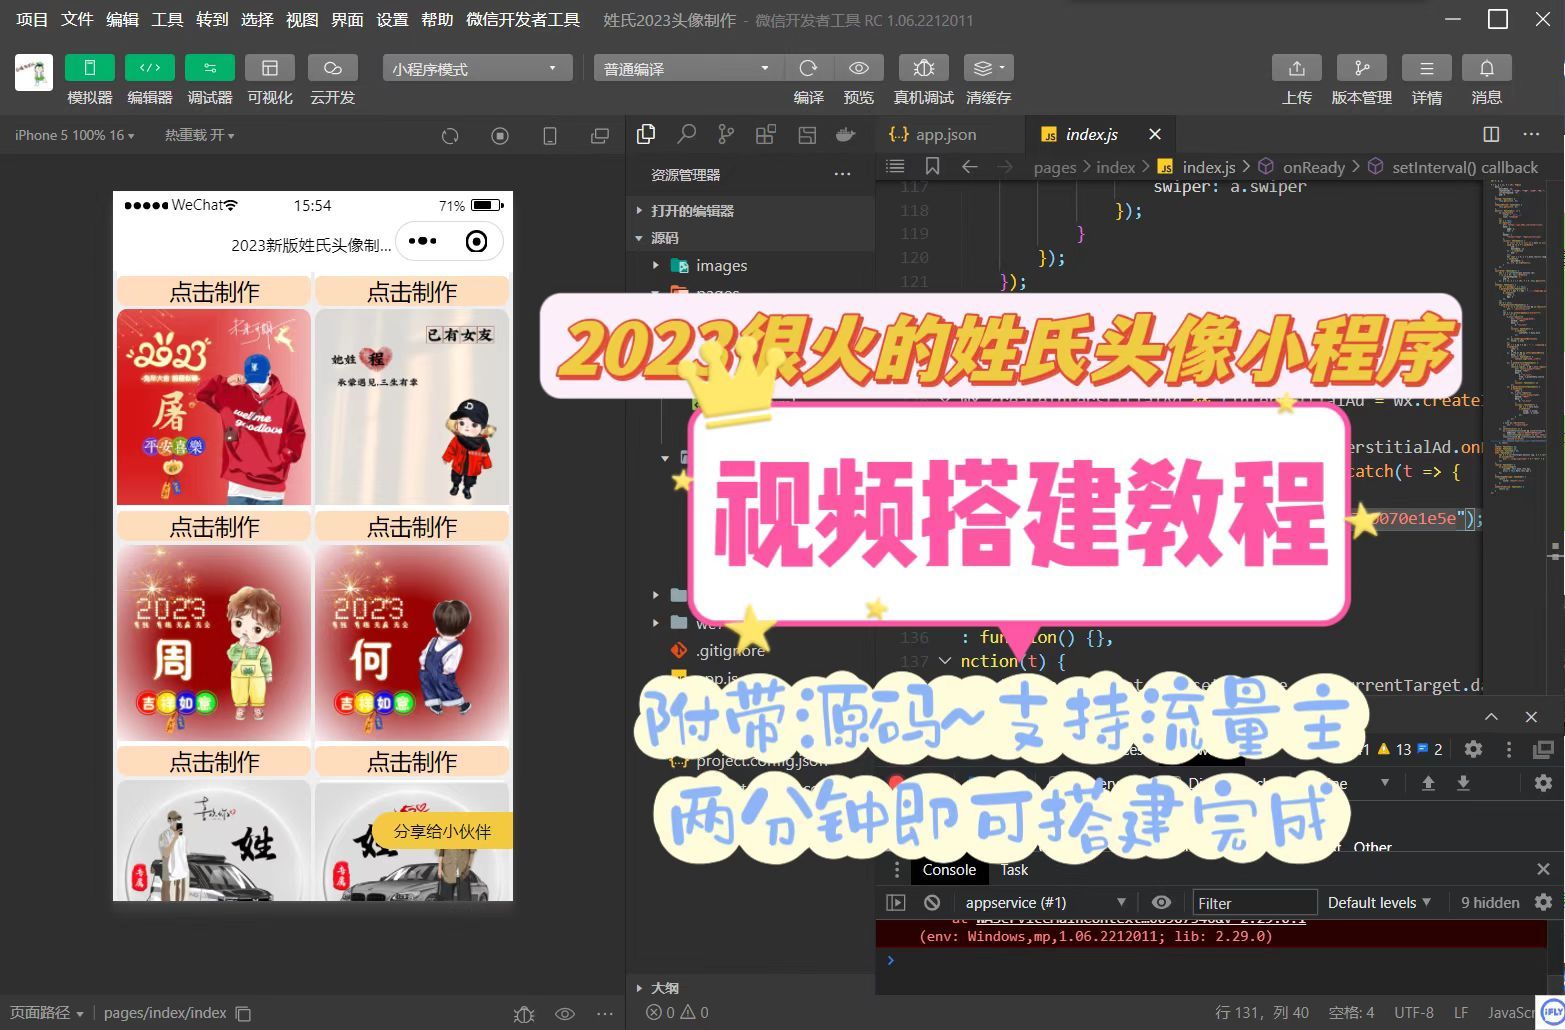Open the 可视化 visual editor button
This screenshot has width=1565, height=1030.
[269, 68]
